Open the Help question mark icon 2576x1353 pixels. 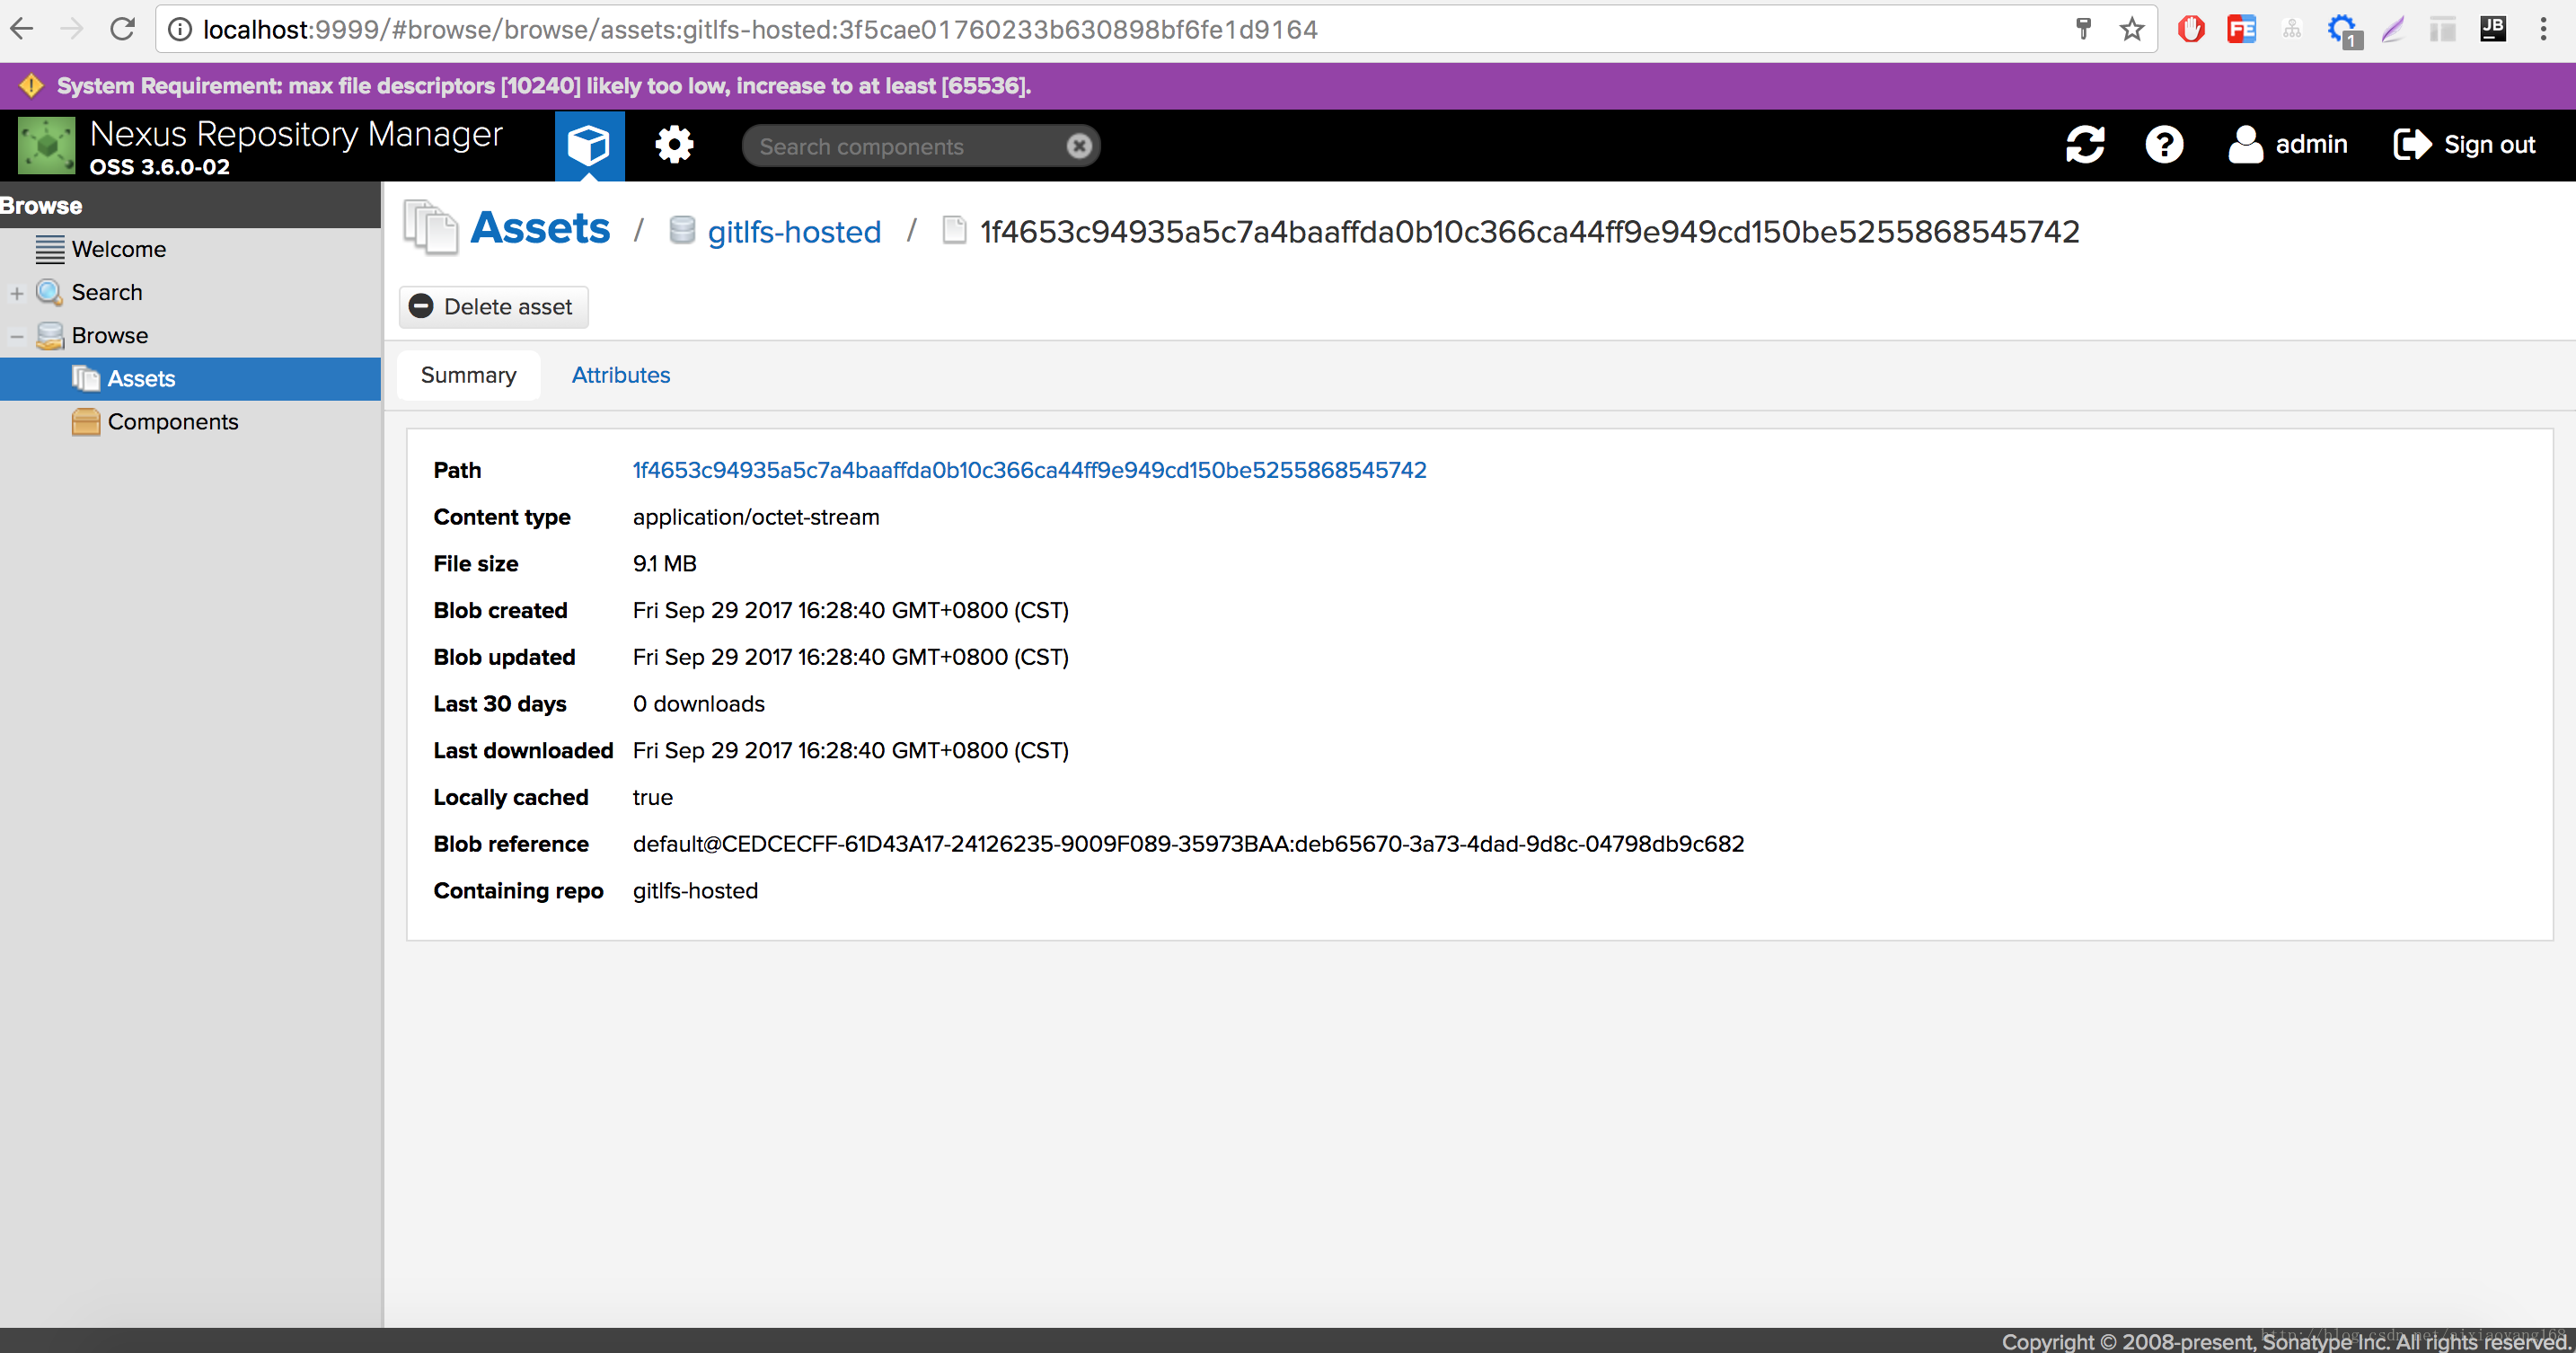coord(2164,145)
